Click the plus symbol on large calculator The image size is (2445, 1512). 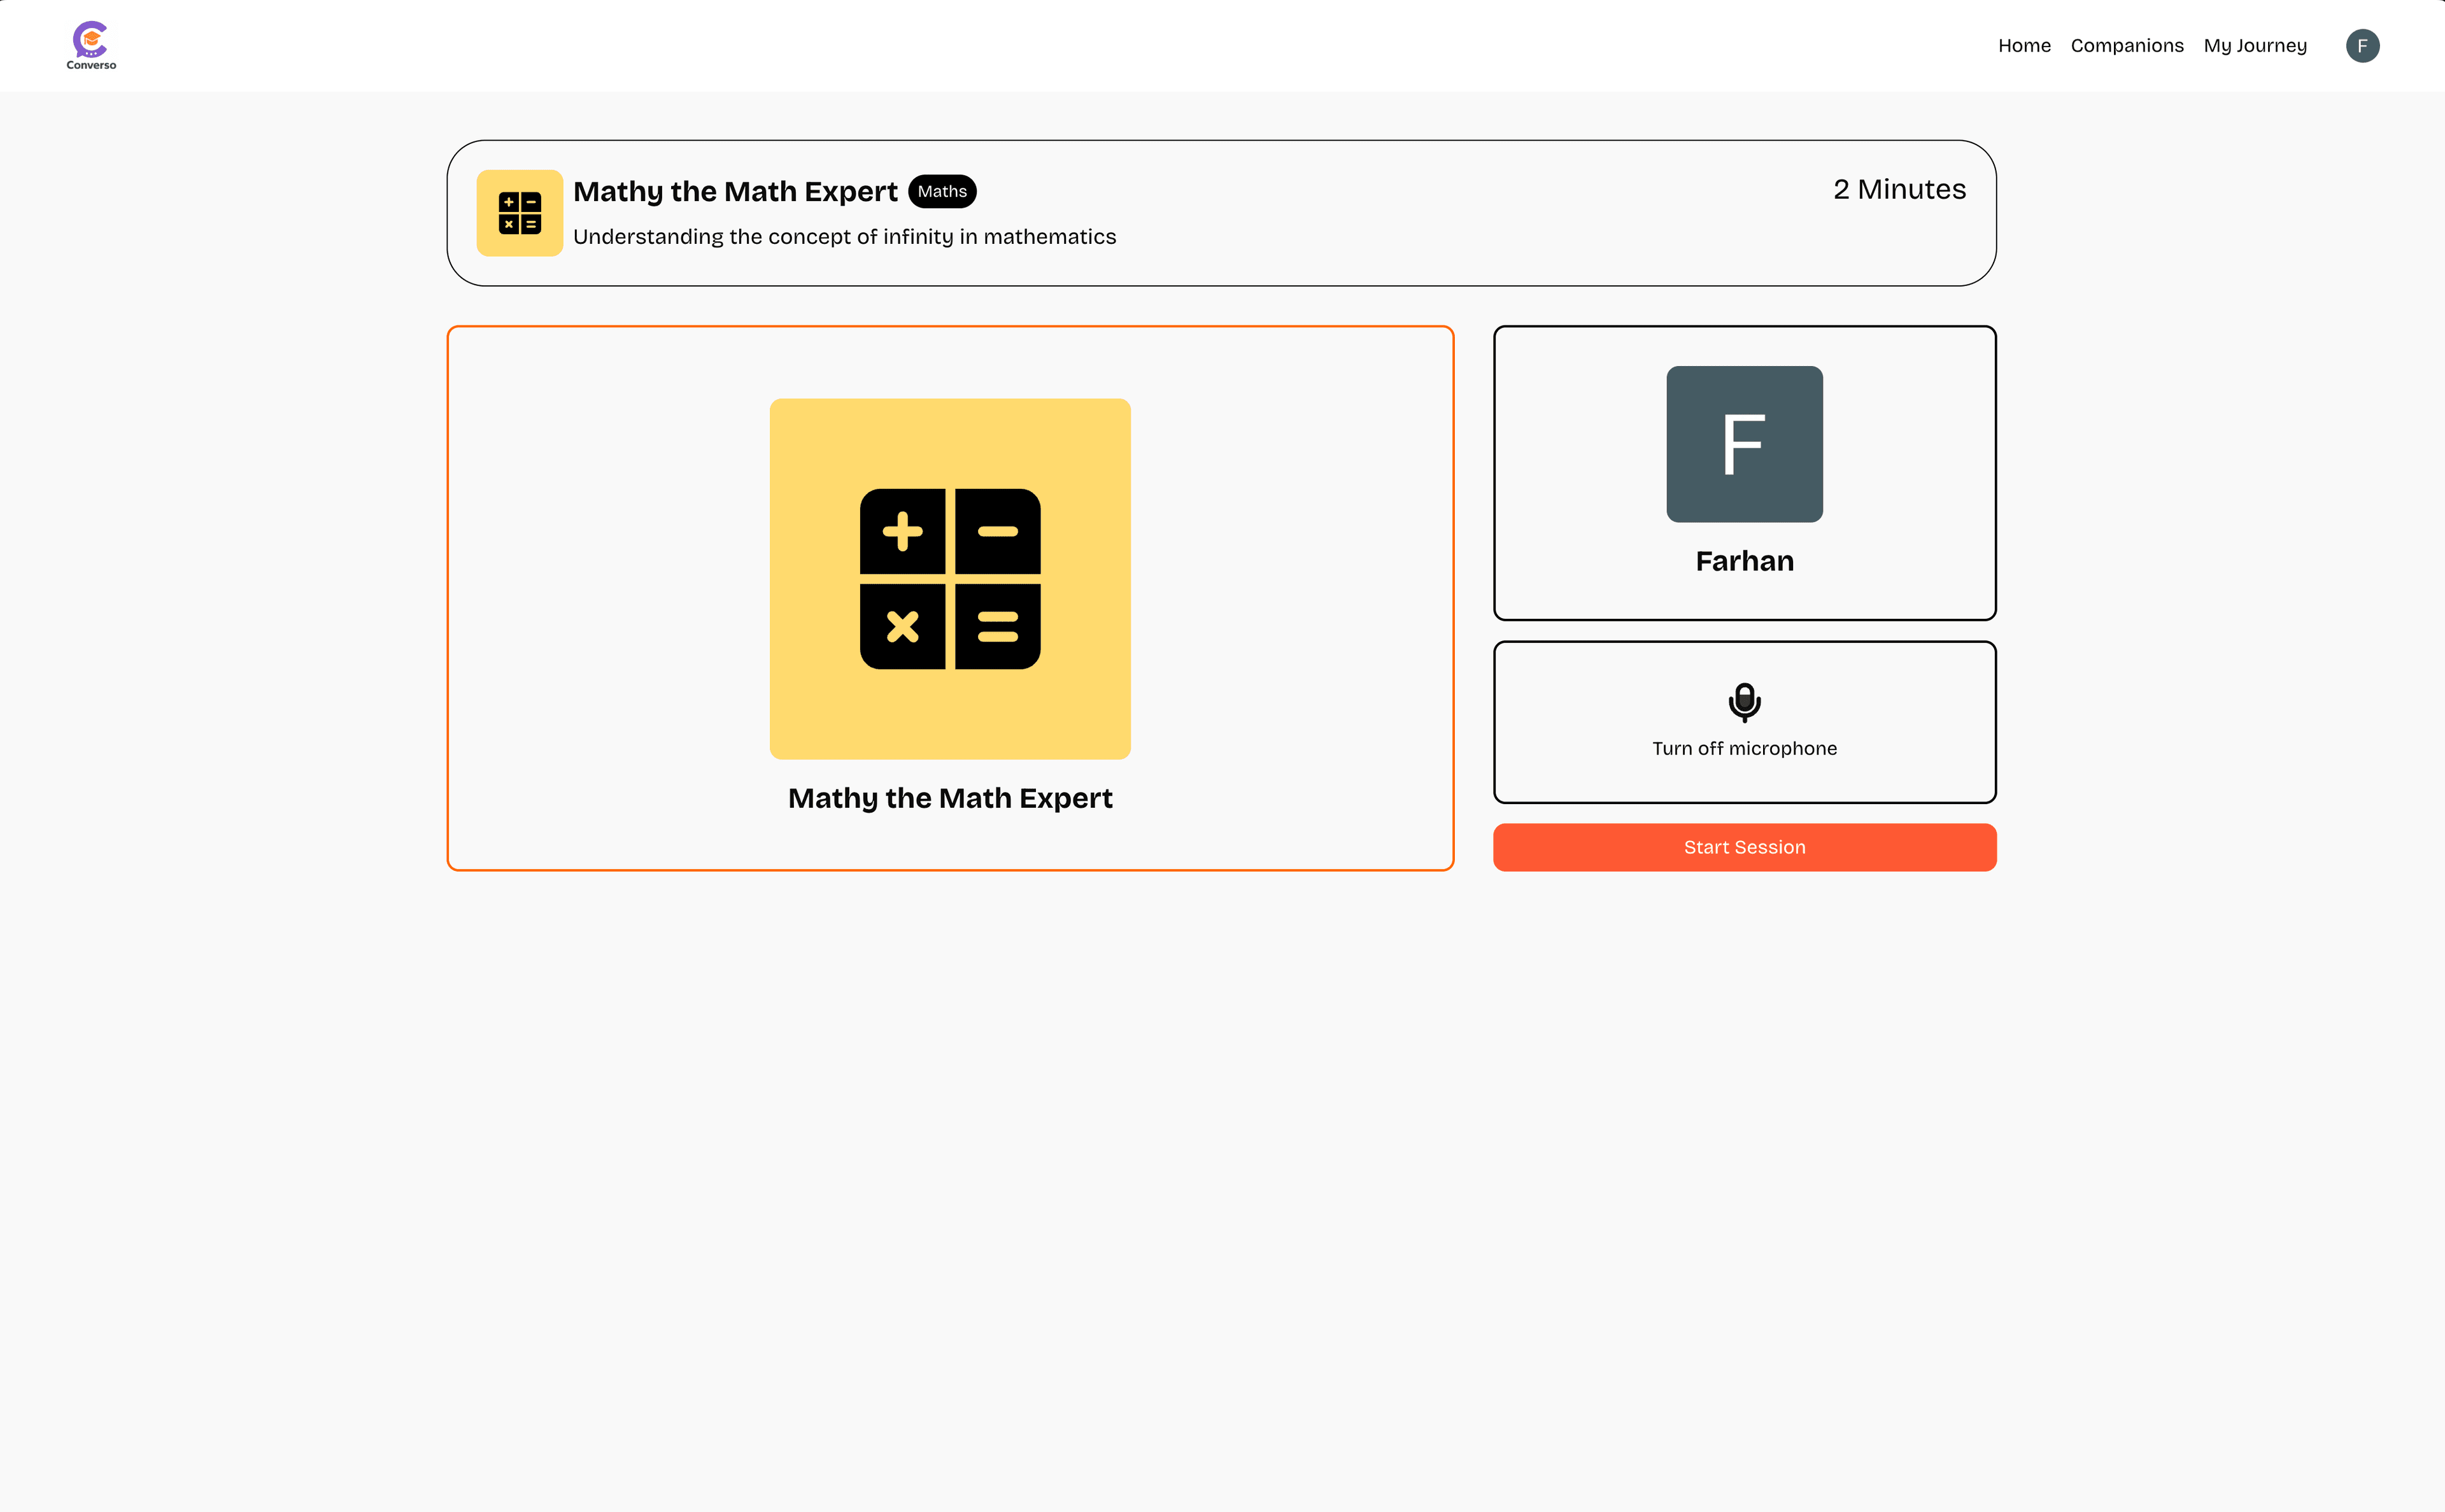point(902,531)
